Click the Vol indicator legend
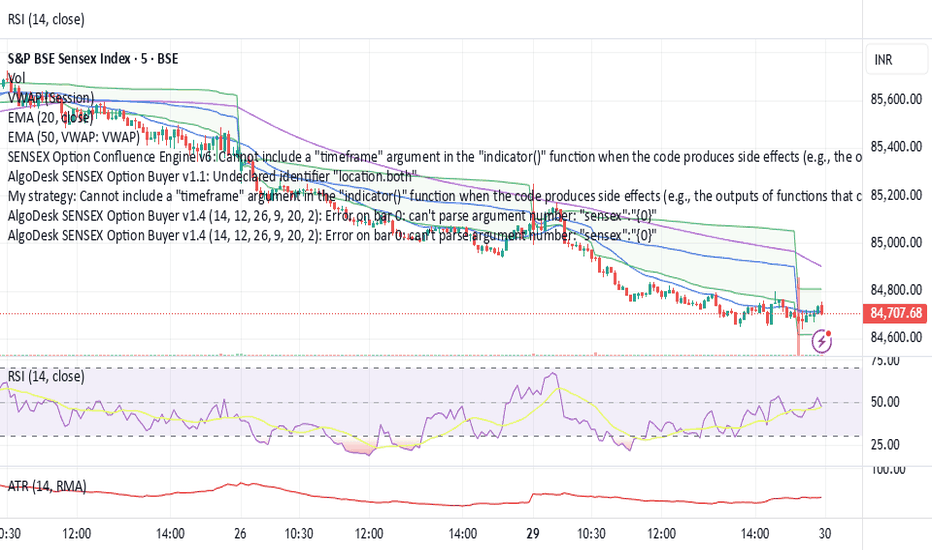 coord(17,78)
